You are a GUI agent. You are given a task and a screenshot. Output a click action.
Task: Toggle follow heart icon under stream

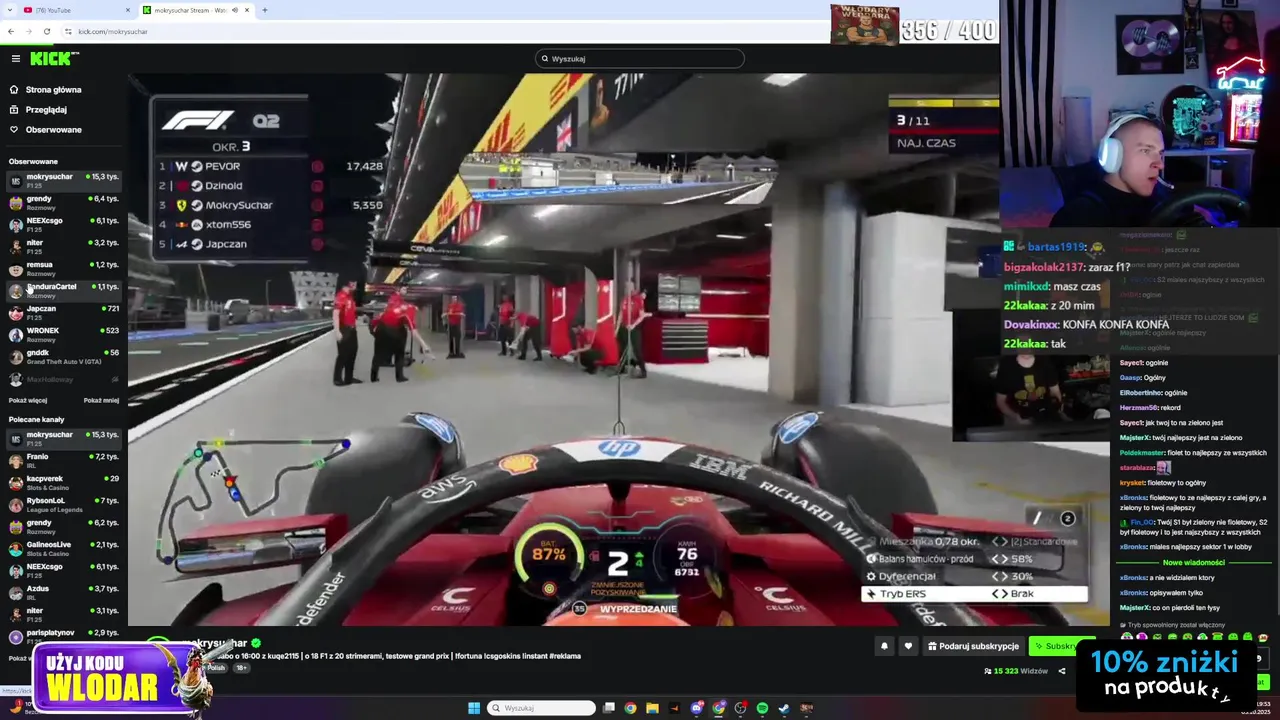[908, 646]
